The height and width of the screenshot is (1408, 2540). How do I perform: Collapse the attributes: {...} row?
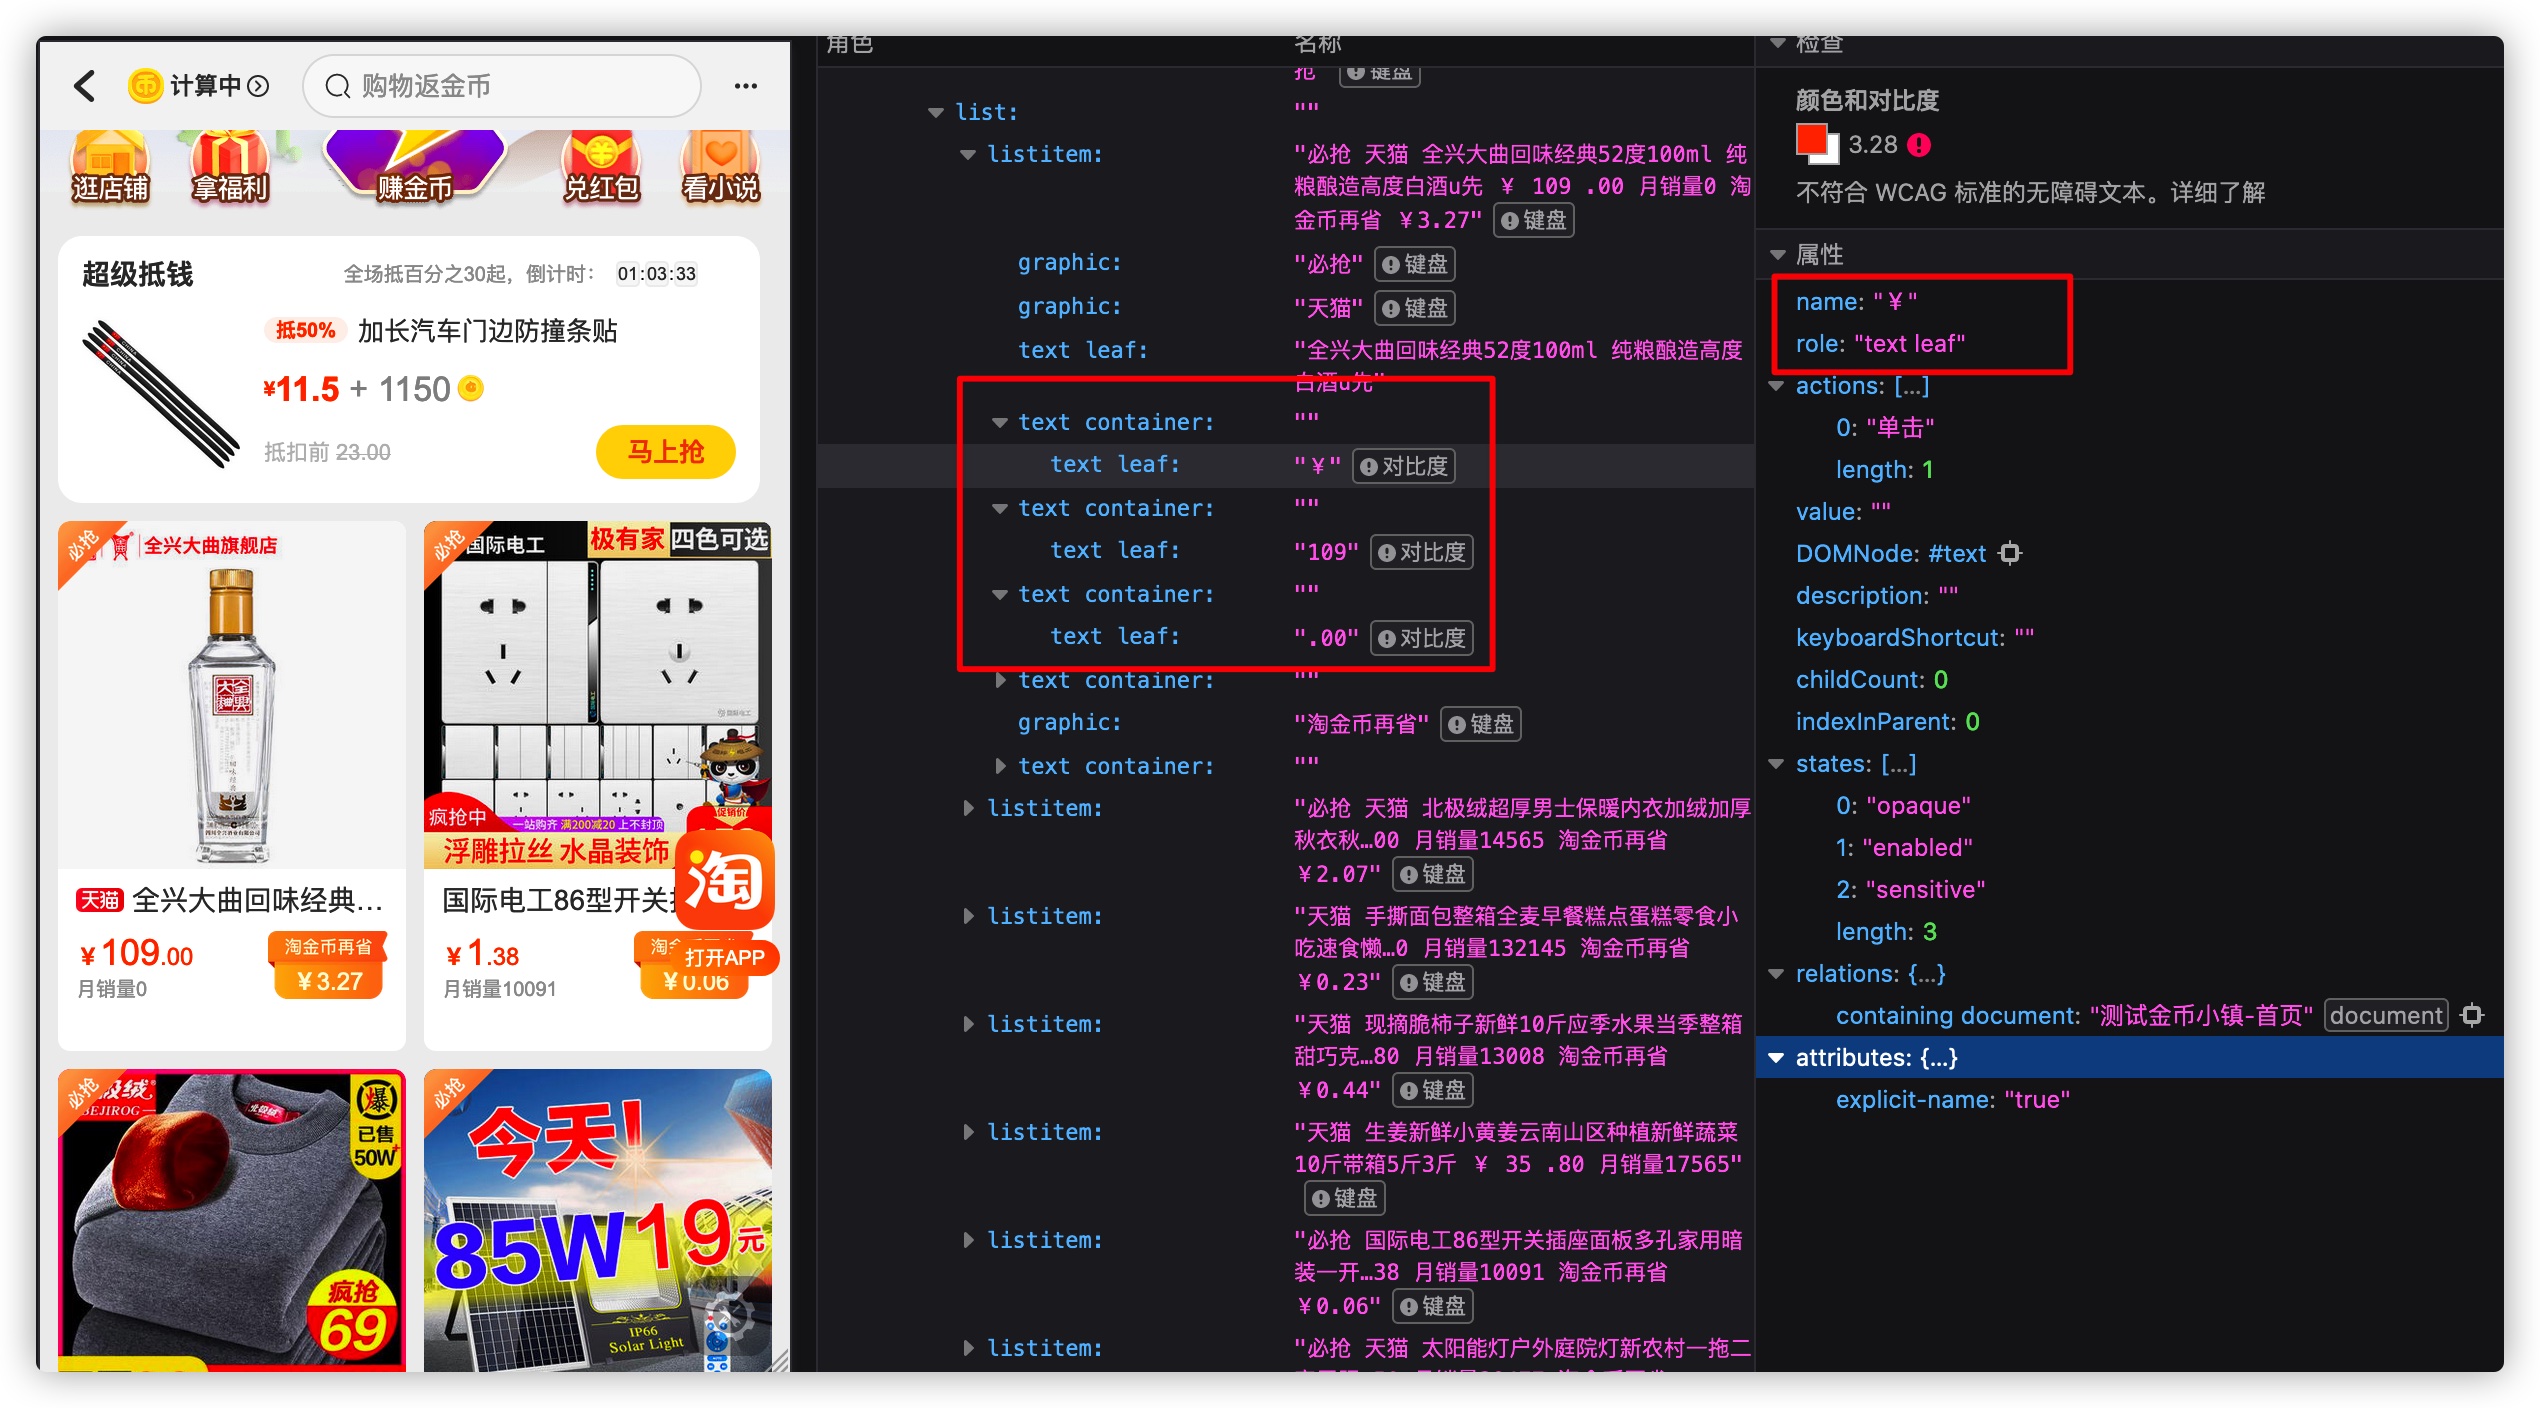pyautogui.click(x=1778, y=1058)
